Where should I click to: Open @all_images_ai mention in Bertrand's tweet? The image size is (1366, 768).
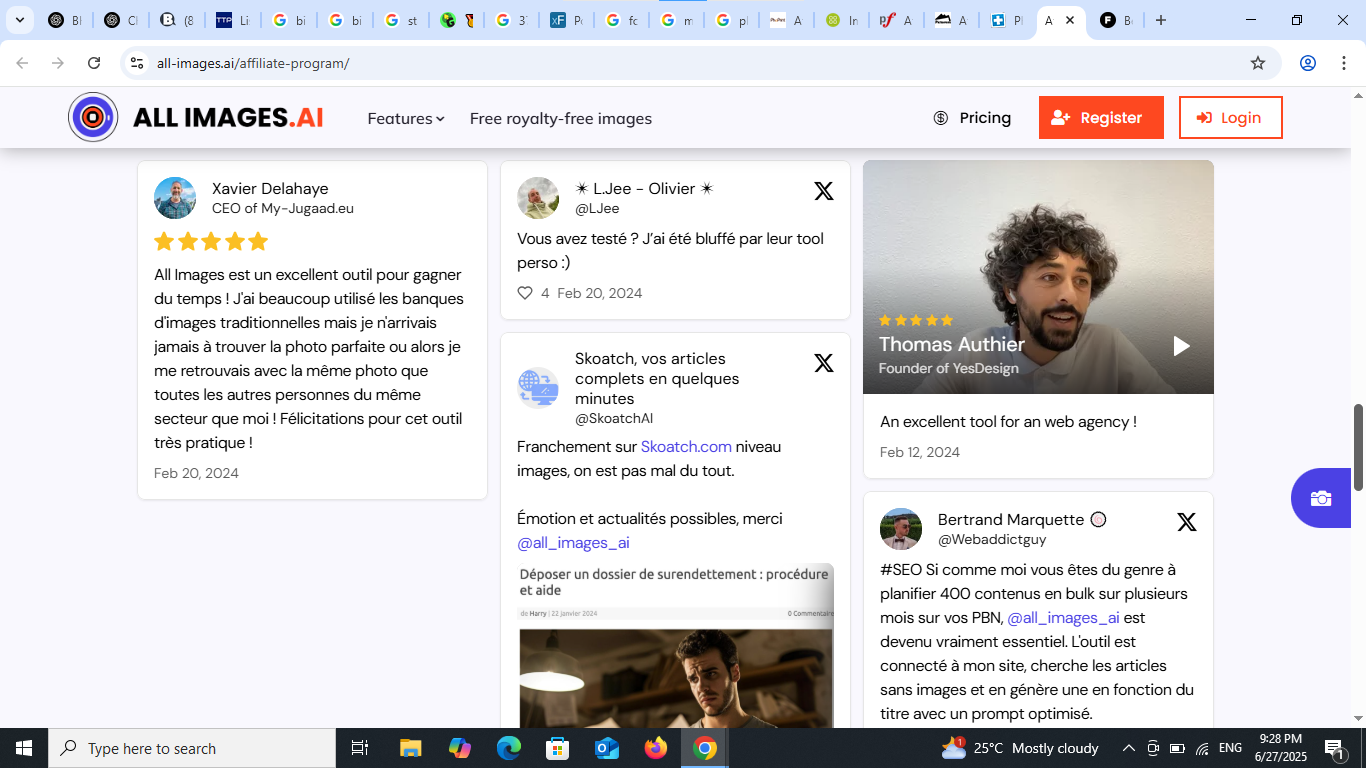(1063, 618)
